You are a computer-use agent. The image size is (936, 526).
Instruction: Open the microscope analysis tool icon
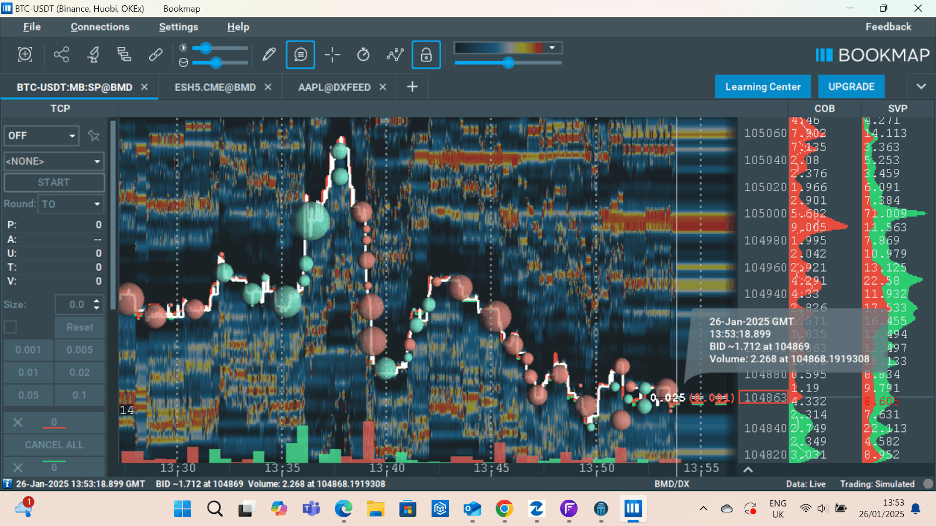[x=93, y=54]
